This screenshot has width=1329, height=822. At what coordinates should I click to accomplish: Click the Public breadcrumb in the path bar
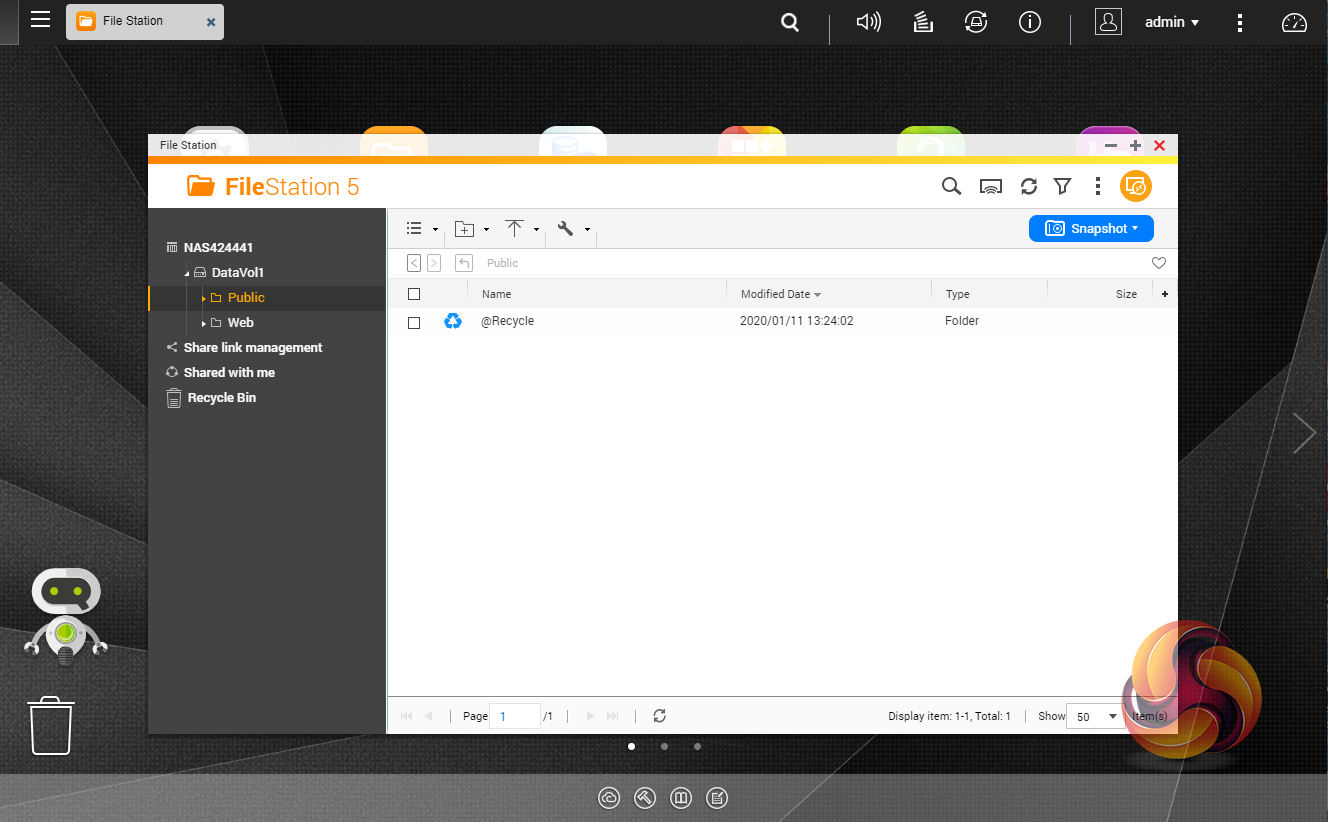tap(502, 263)
